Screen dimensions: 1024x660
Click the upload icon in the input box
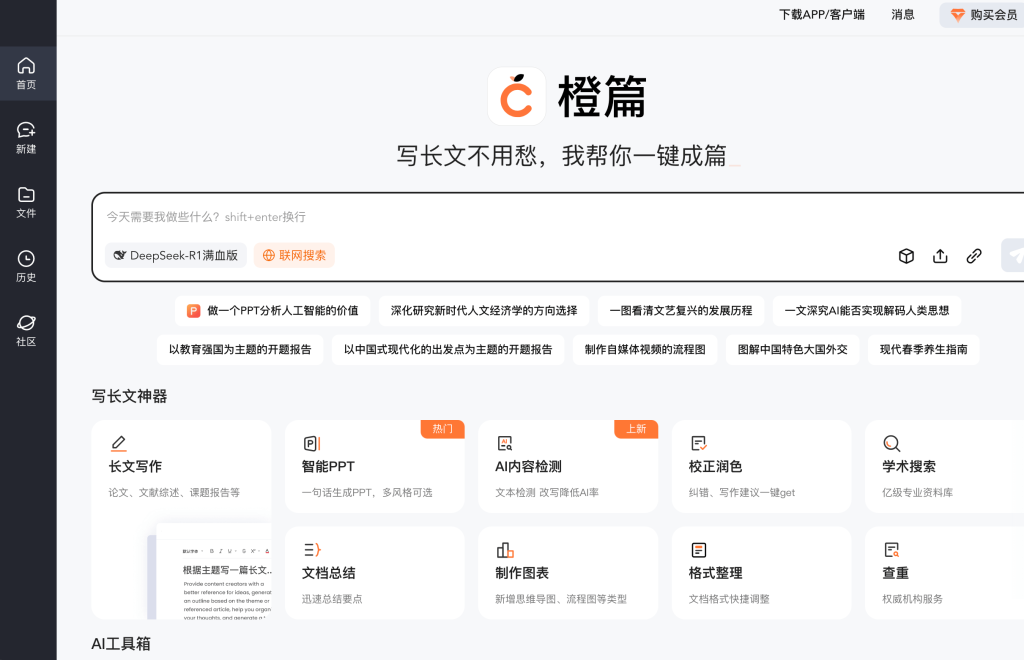(x=940, y=256)
